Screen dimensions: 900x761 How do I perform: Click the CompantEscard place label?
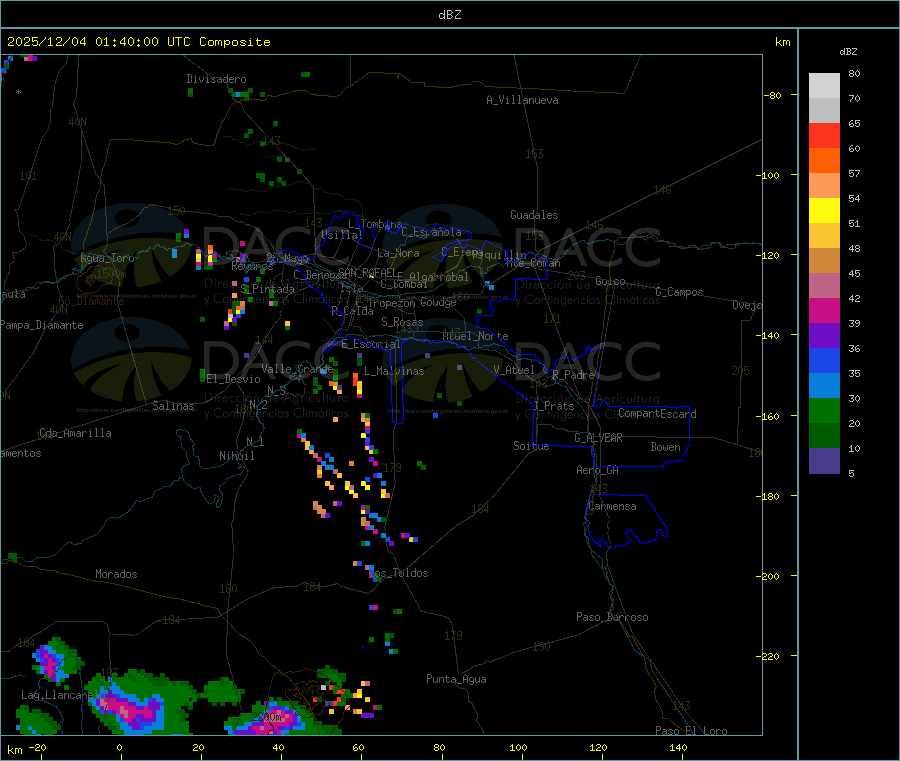click(x=657, y=413)
